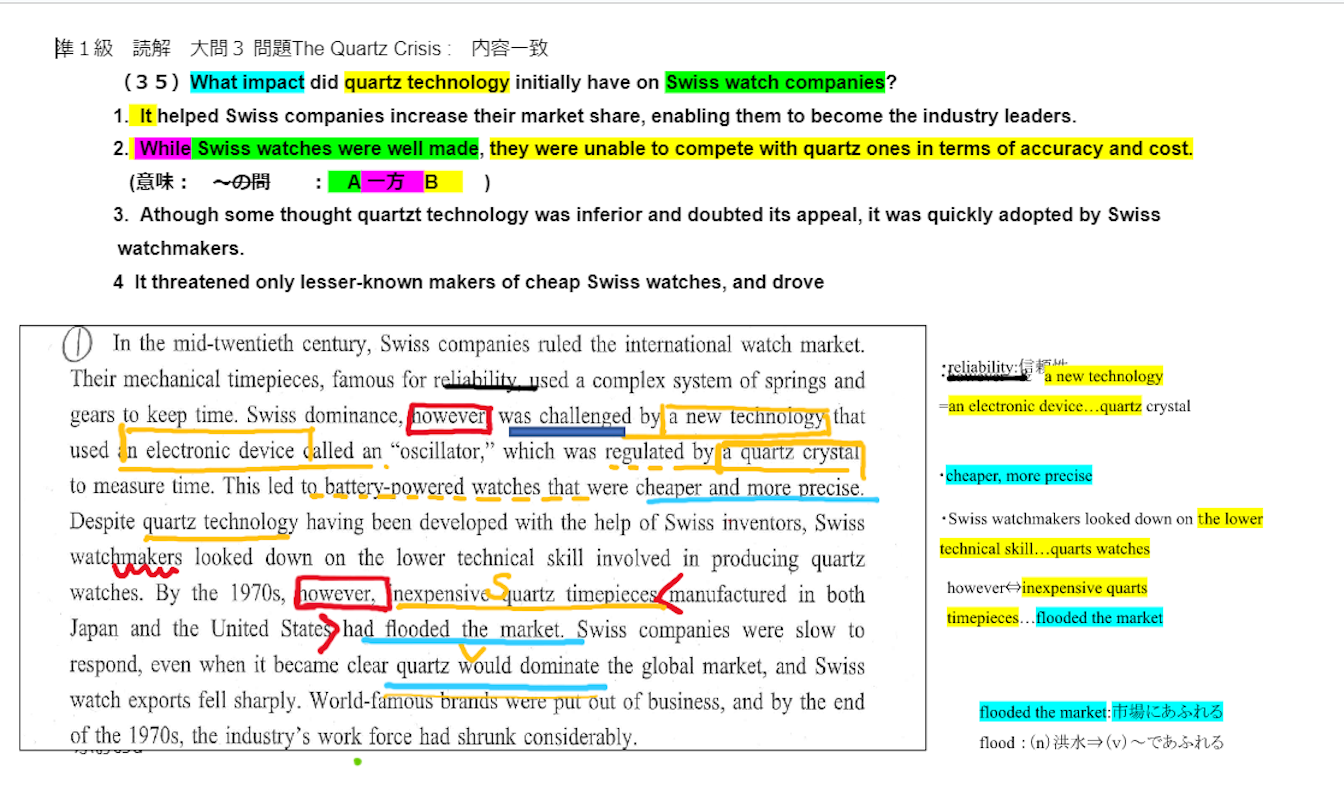This screenshot has width=1344, height=800.
Task: Click the first red-boxed "however" in the passage
Action: [x=449, y=416]
